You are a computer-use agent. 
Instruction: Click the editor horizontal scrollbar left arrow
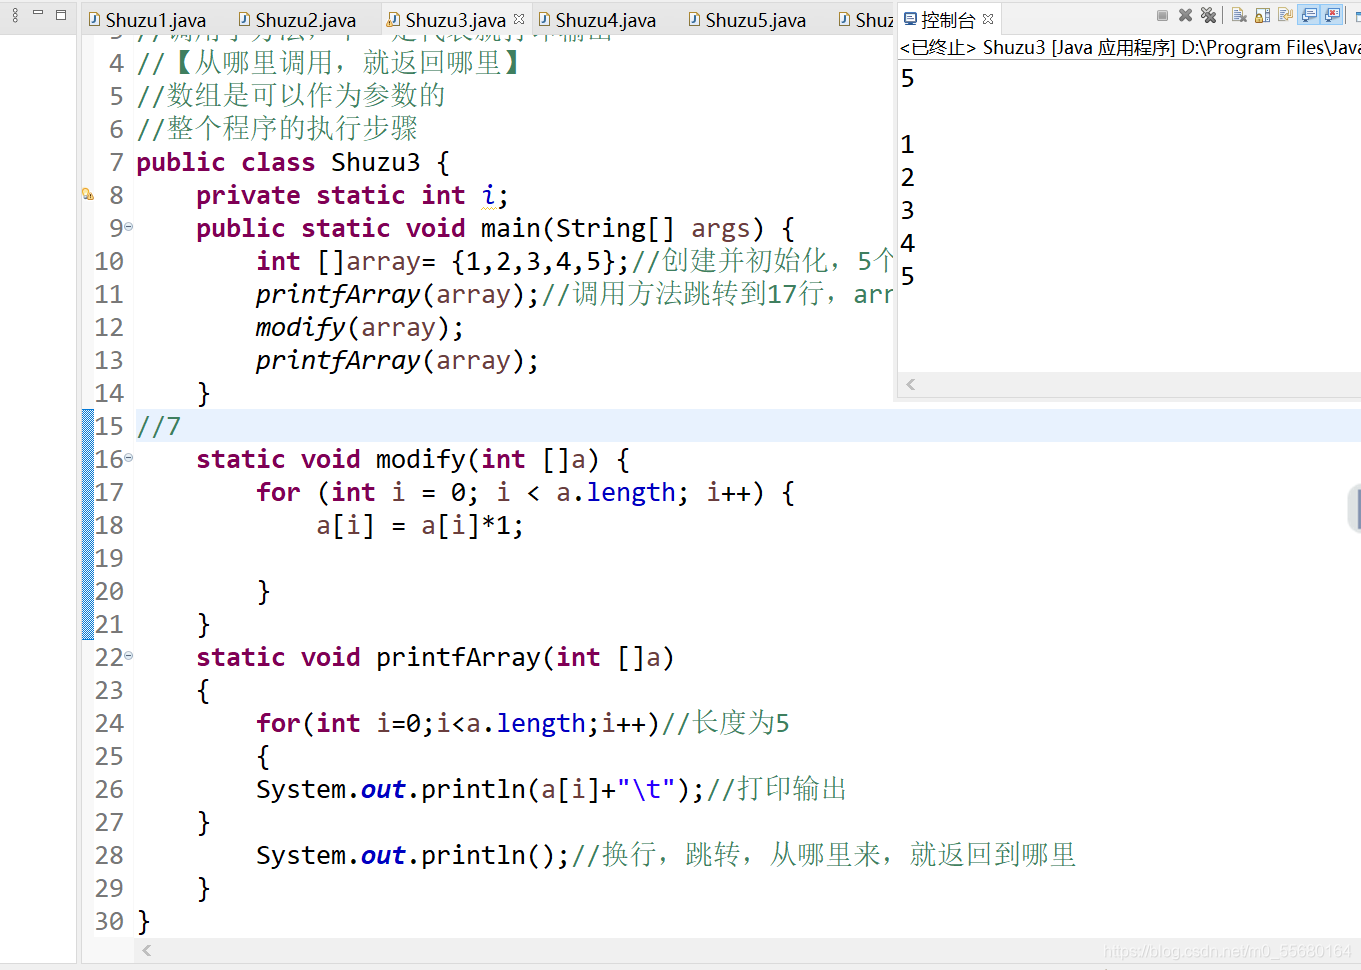tap(147, 950)
